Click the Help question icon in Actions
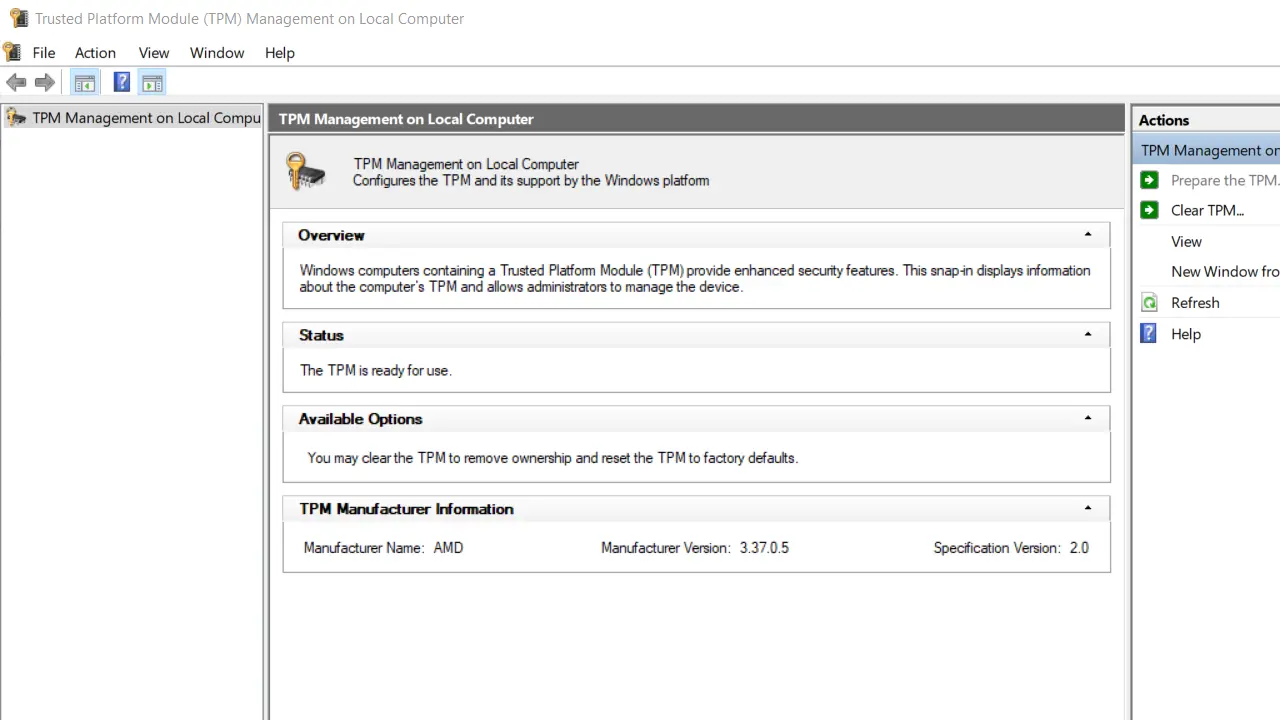Screen dimensions: 1280x720 point(1150,334)
